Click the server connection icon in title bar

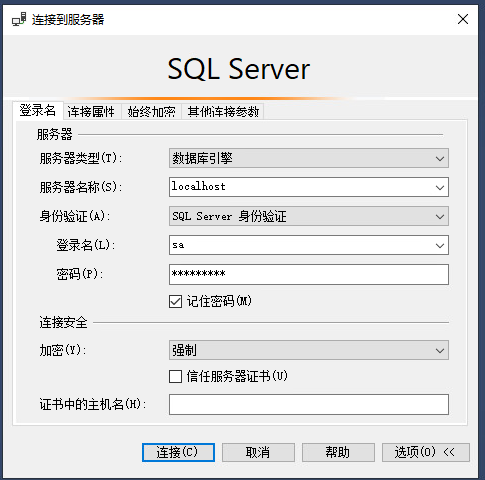pyautogui.click(x=19, y=19)
